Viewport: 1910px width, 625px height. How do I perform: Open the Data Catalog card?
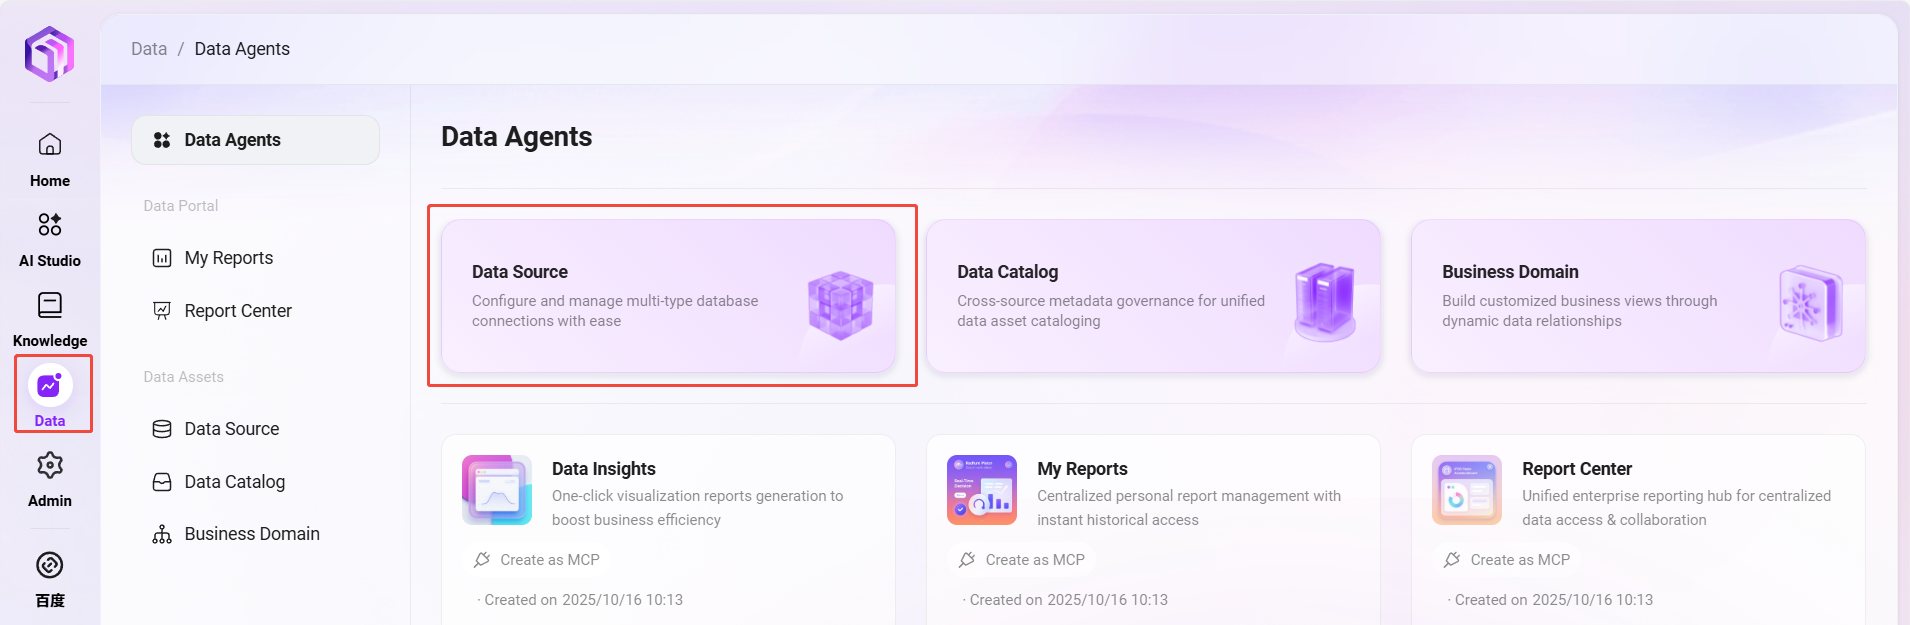pos(1153,296)
